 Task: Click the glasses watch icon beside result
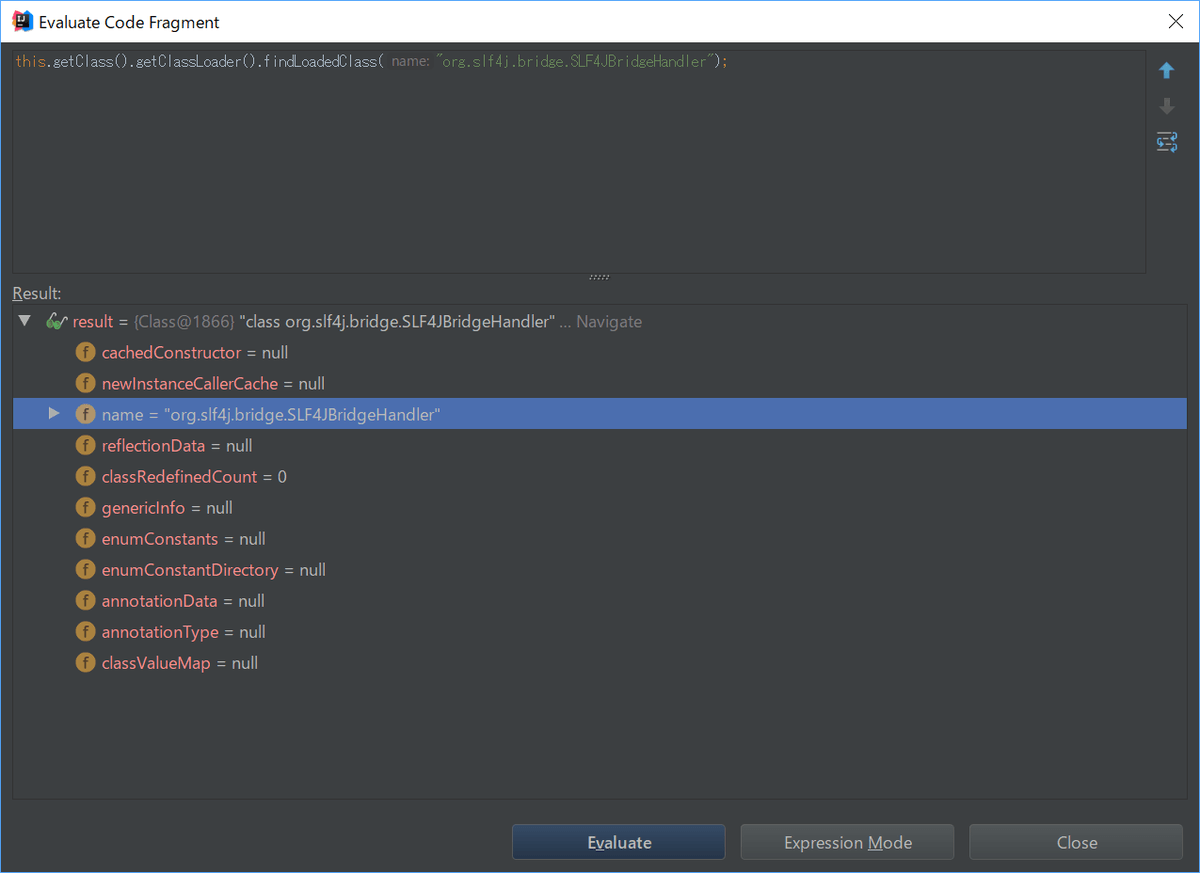[56, 322]
